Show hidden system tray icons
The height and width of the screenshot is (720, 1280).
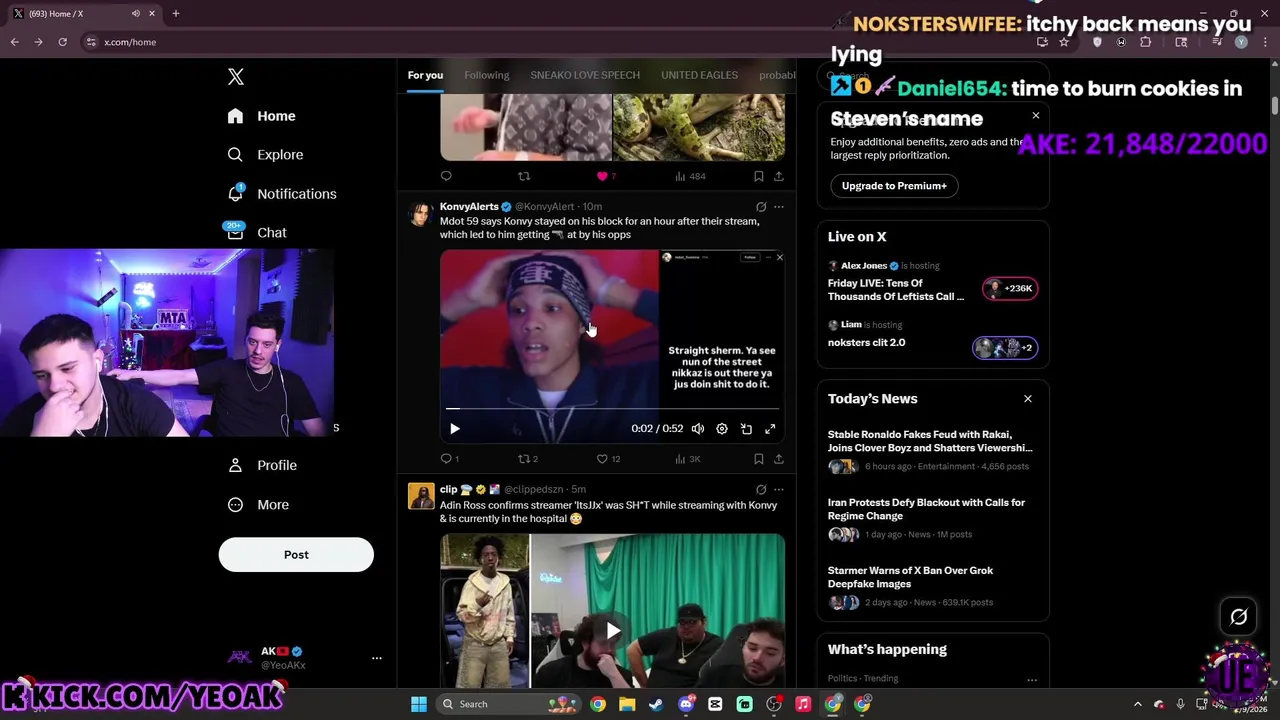[x=1137, y=704]
